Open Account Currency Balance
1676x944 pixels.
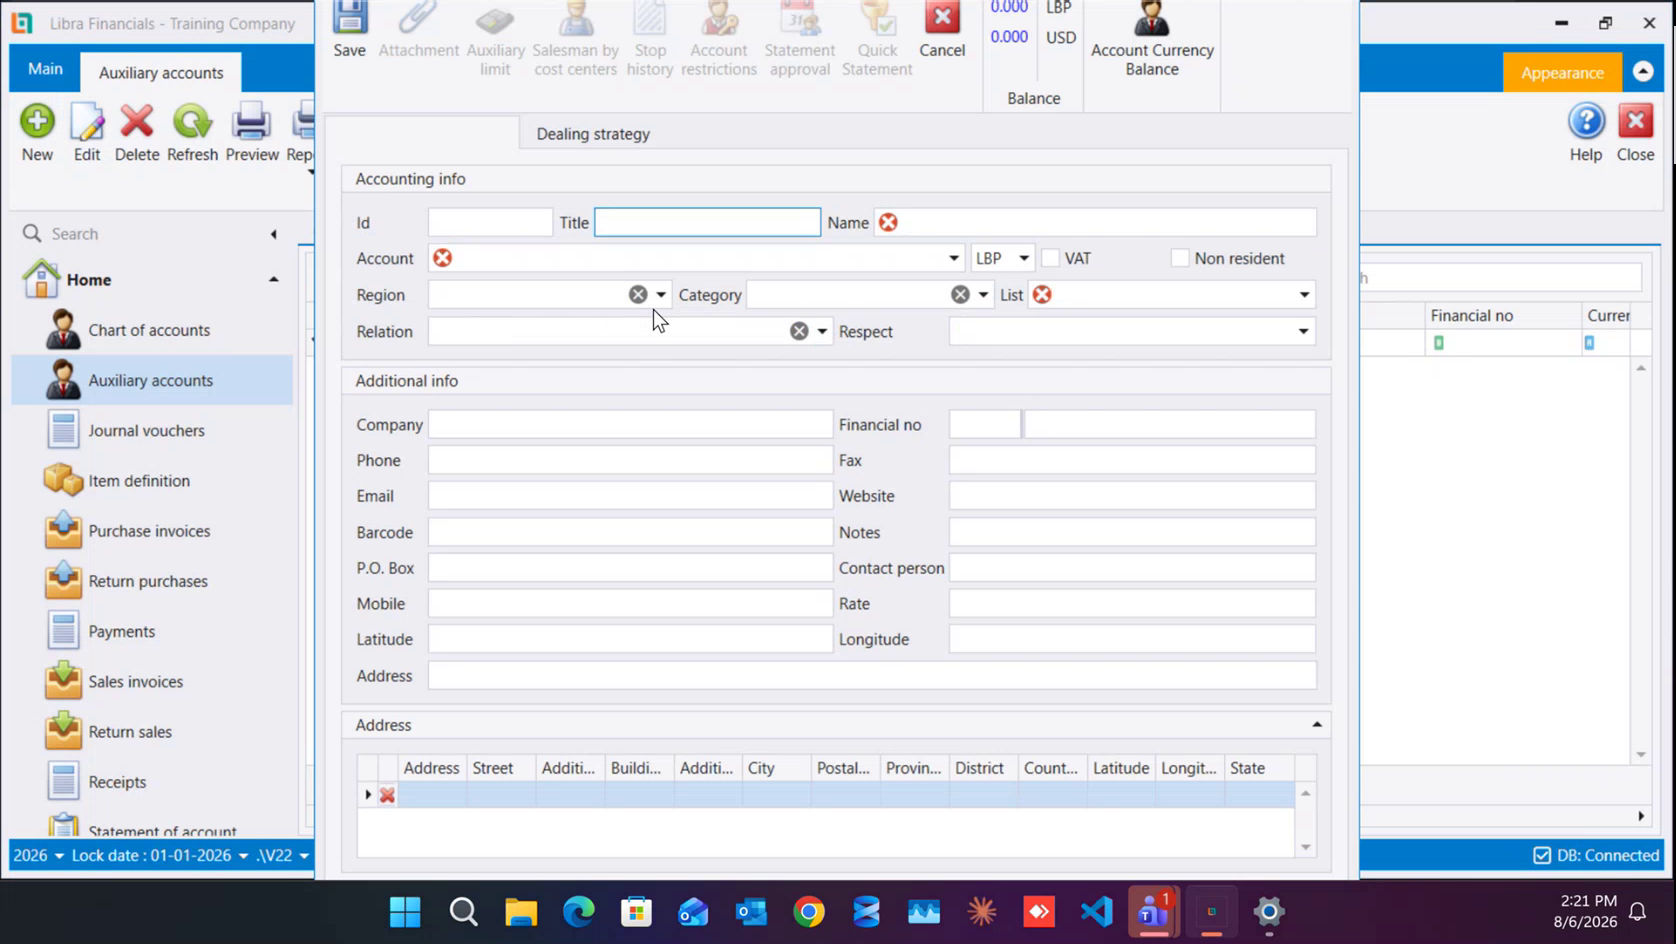click(1151, 38)
